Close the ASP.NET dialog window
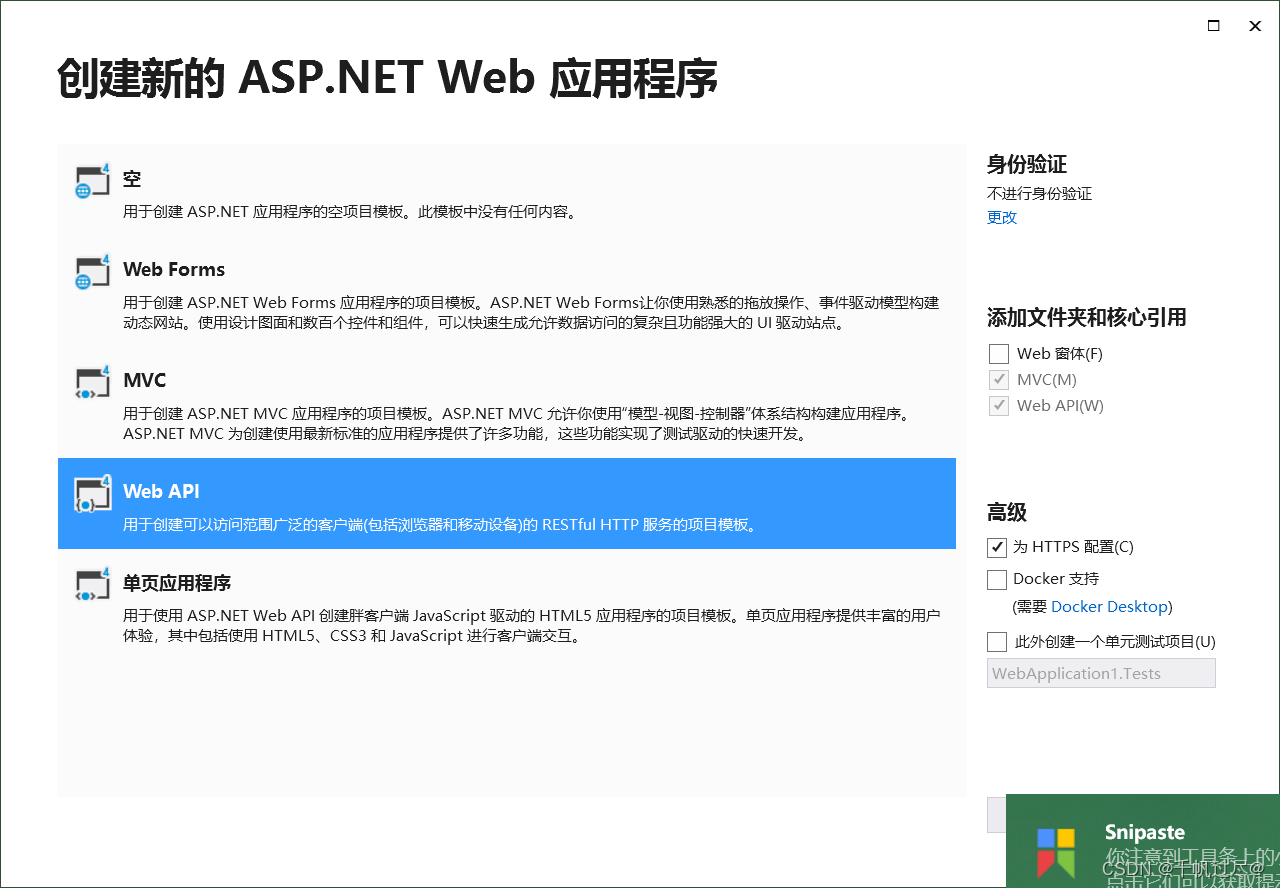1280x888 pixels. click(x=1255, y=26)
